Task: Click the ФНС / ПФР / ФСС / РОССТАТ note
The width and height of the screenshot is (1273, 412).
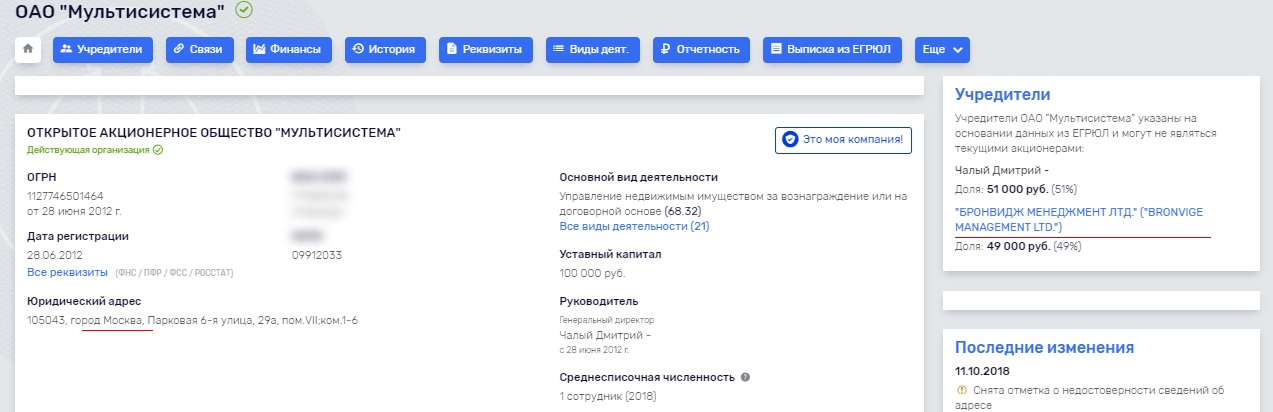Action: (173, 273)
